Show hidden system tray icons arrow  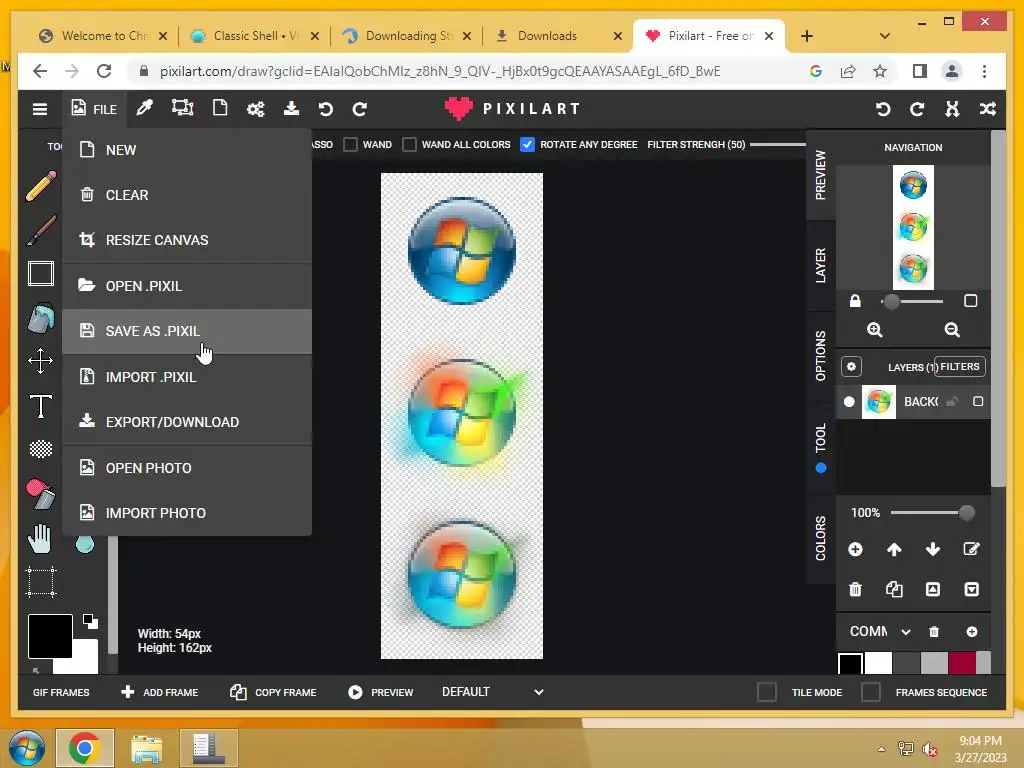881,749
